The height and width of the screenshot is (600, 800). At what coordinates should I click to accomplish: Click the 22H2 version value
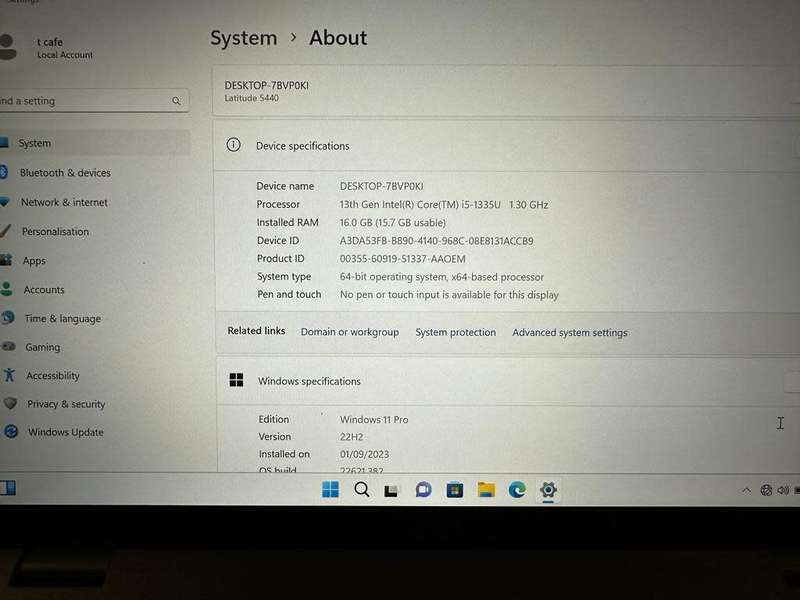click(x=352, y=437)
